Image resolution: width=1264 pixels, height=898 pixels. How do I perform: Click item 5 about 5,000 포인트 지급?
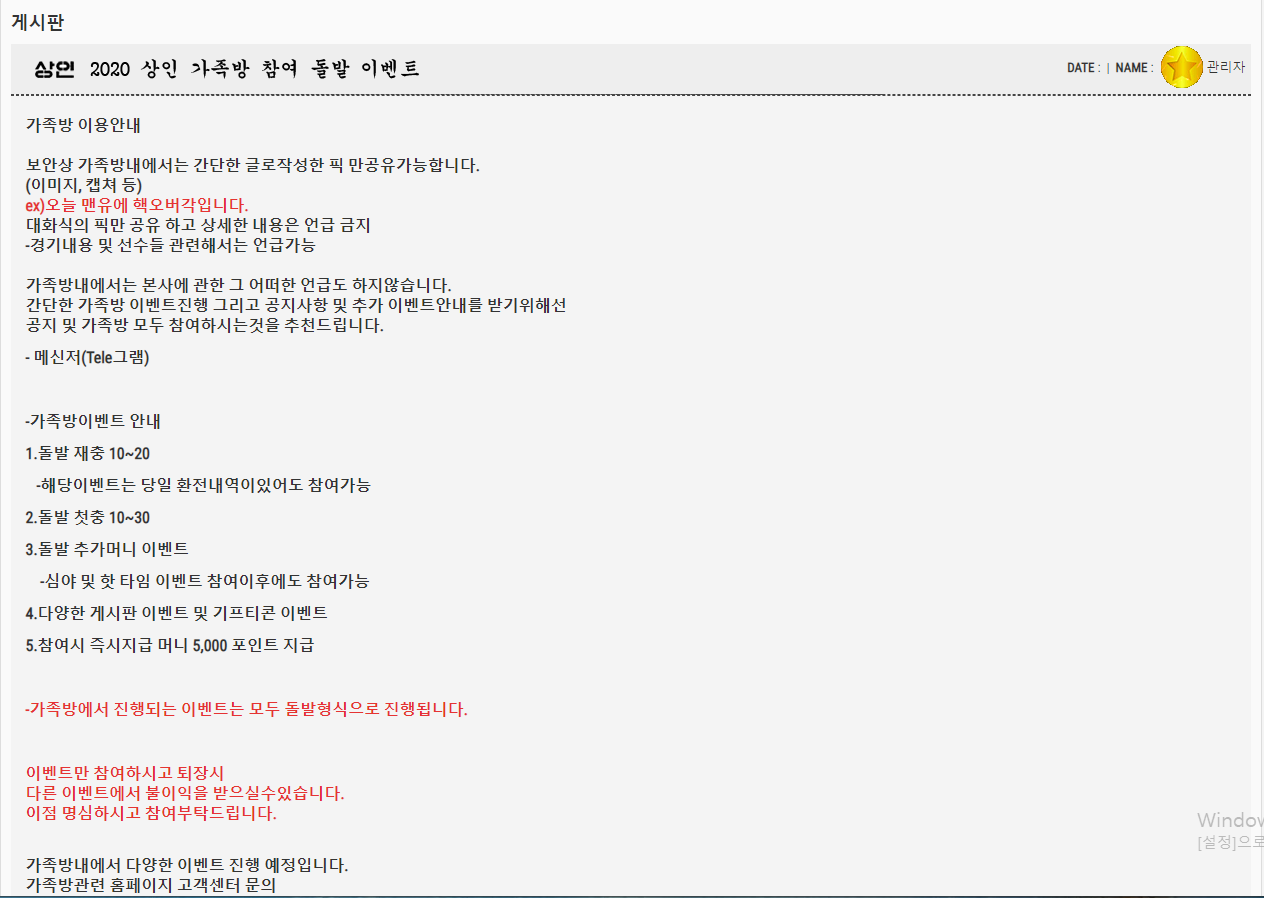click(x=170, y=645)
